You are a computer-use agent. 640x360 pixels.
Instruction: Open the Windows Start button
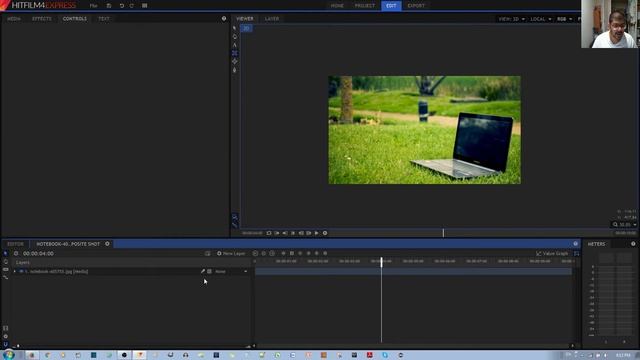[x=9, y=355]
